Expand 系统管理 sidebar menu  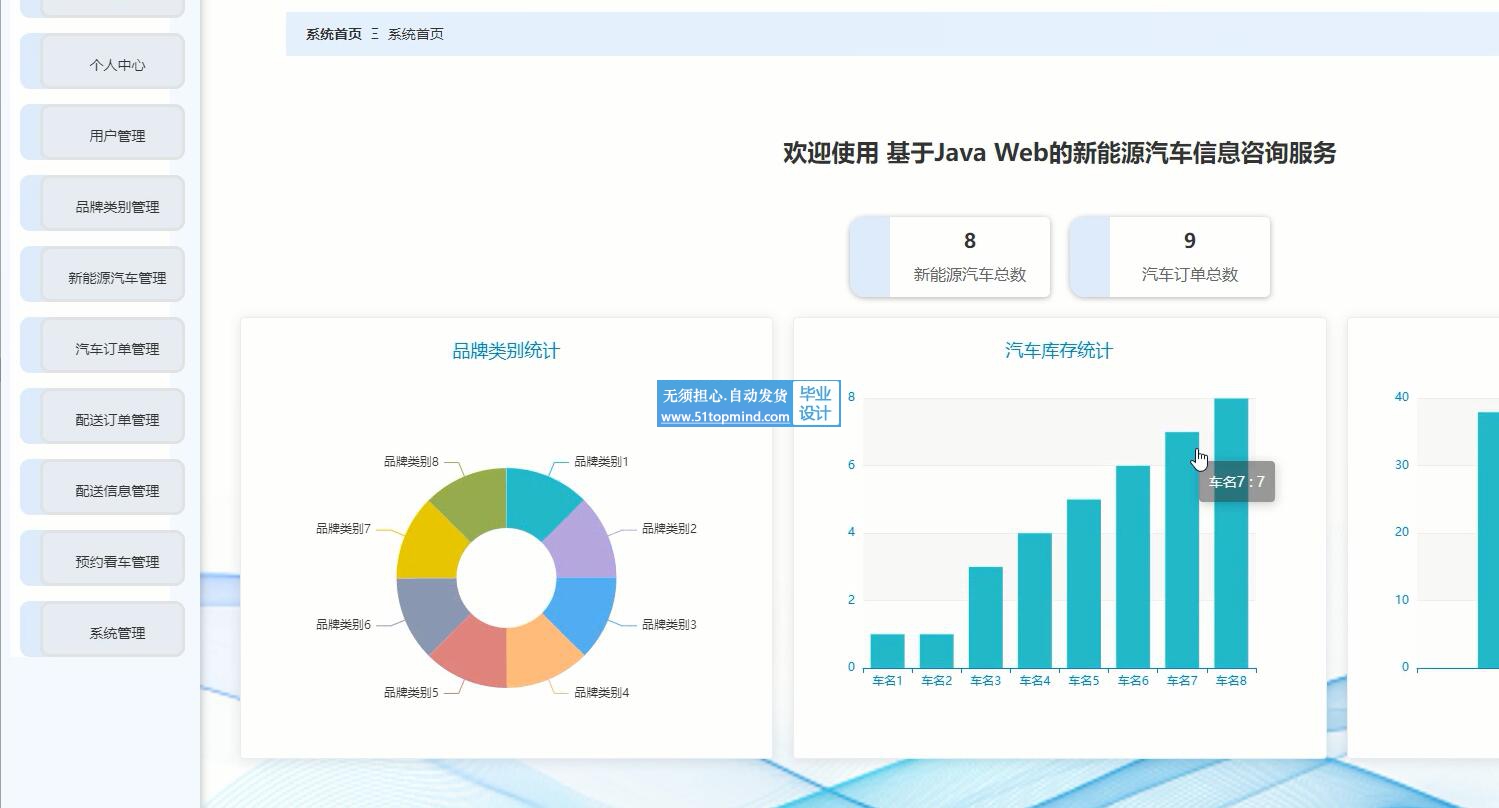(x=116, y=633)
